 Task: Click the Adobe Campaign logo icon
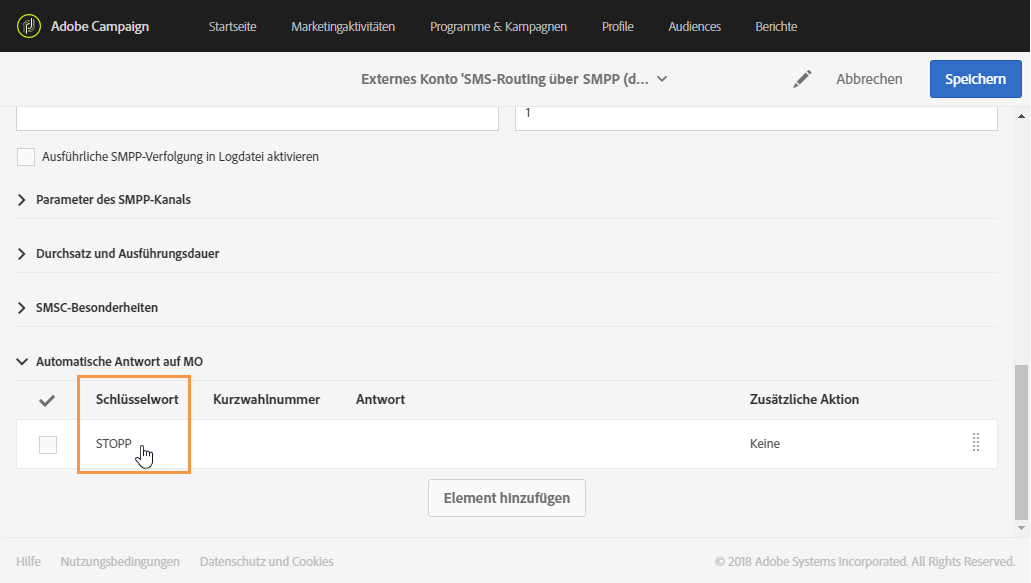coord(28,26)
